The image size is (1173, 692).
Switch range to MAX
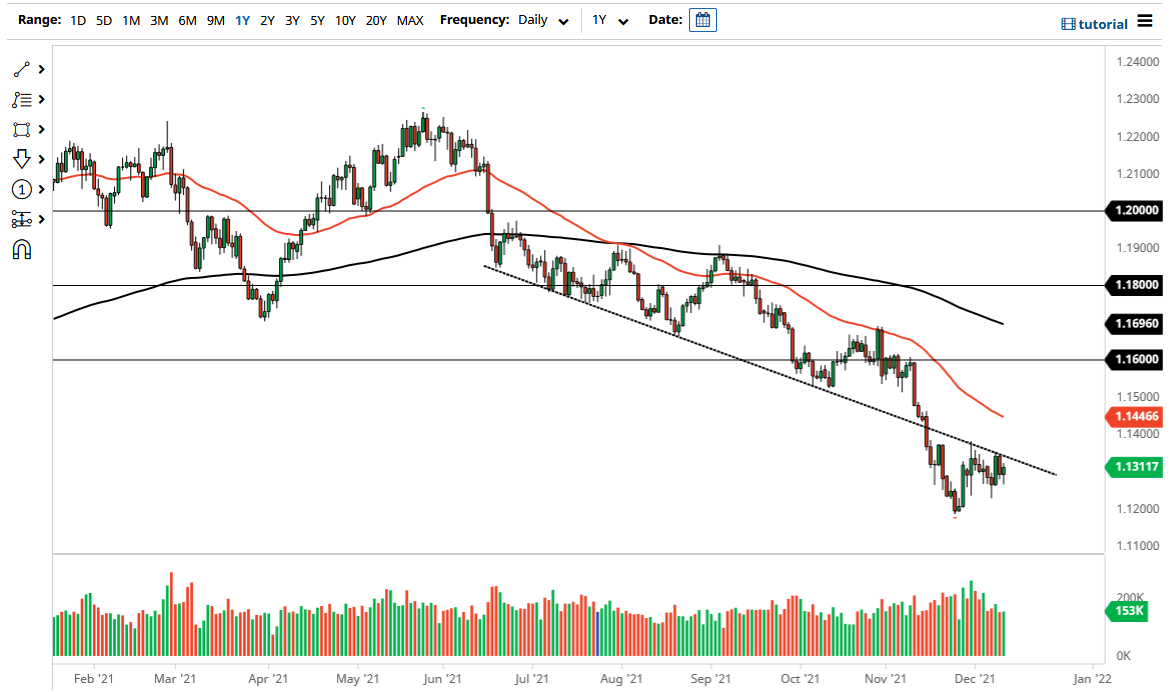point(410,20)
